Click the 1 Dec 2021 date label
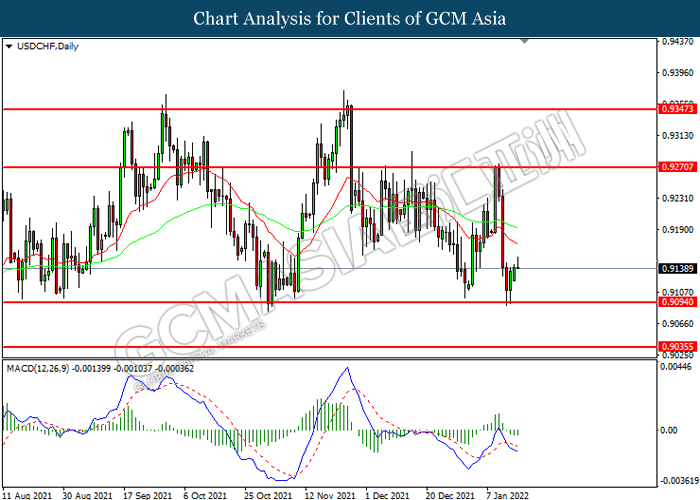 coord(387,495)
